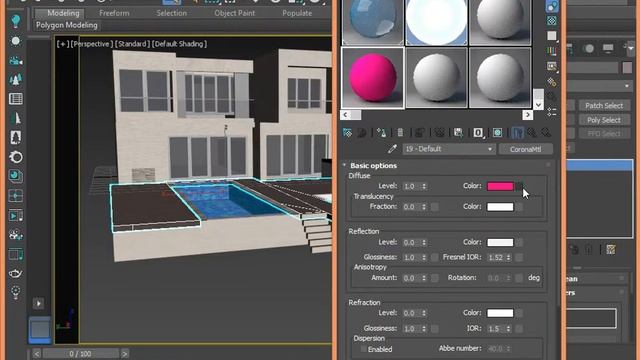Click the camera icon in left toolbar
The image size is (640, 360).
(16, 61)
